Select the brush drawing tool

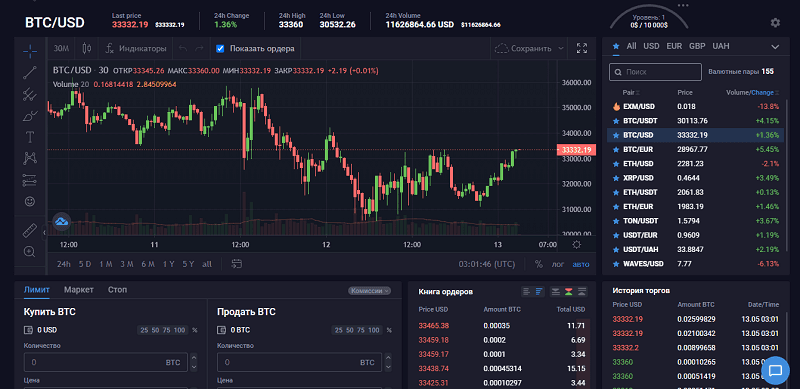point(30,116)
